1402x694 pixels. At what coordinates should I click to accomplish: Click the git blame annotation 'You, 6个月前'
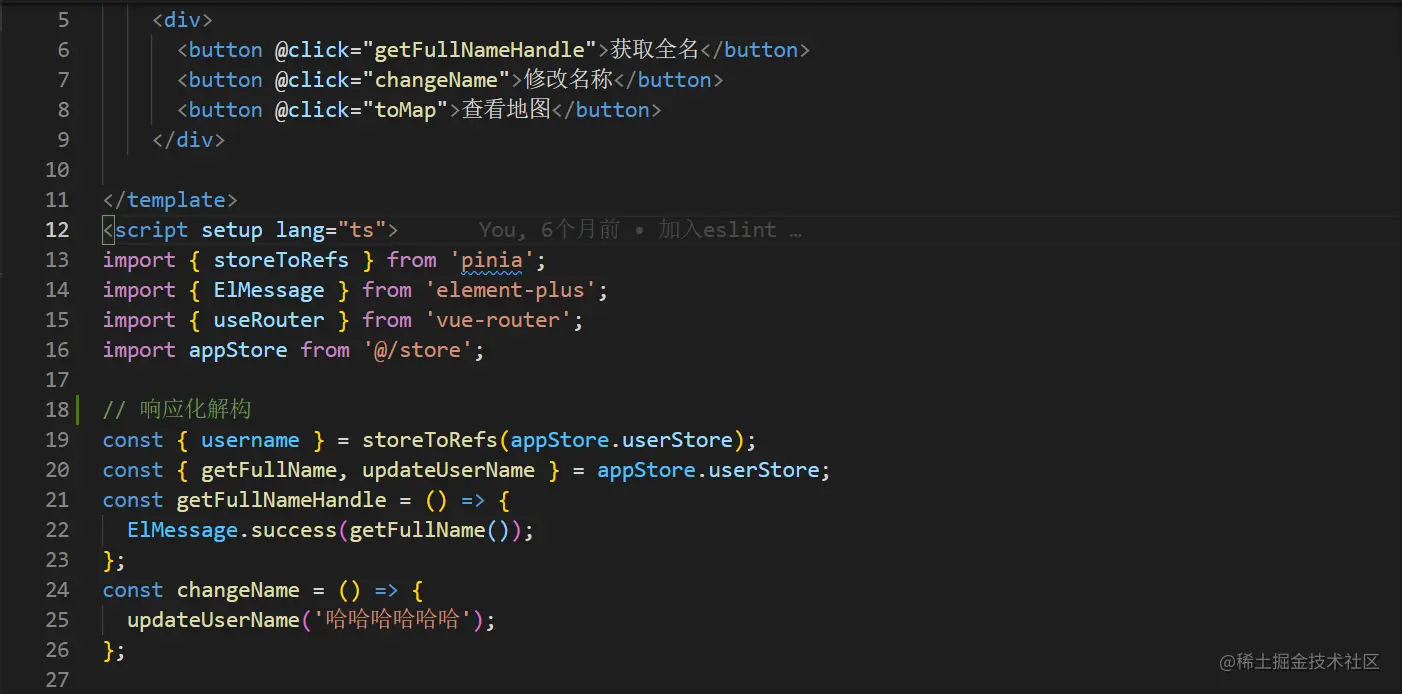[x=549, y=230]
